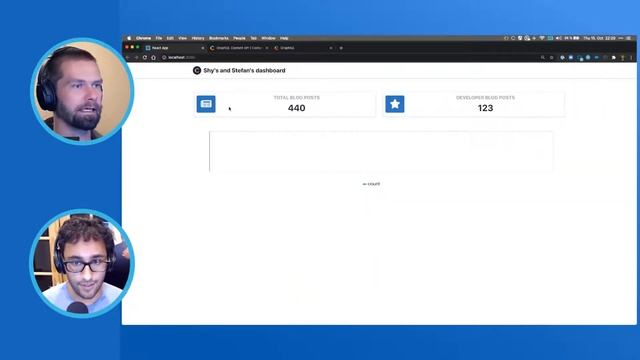Click the browser back arrow
Viewport: 640px width, 360px height.
point(128,58)
